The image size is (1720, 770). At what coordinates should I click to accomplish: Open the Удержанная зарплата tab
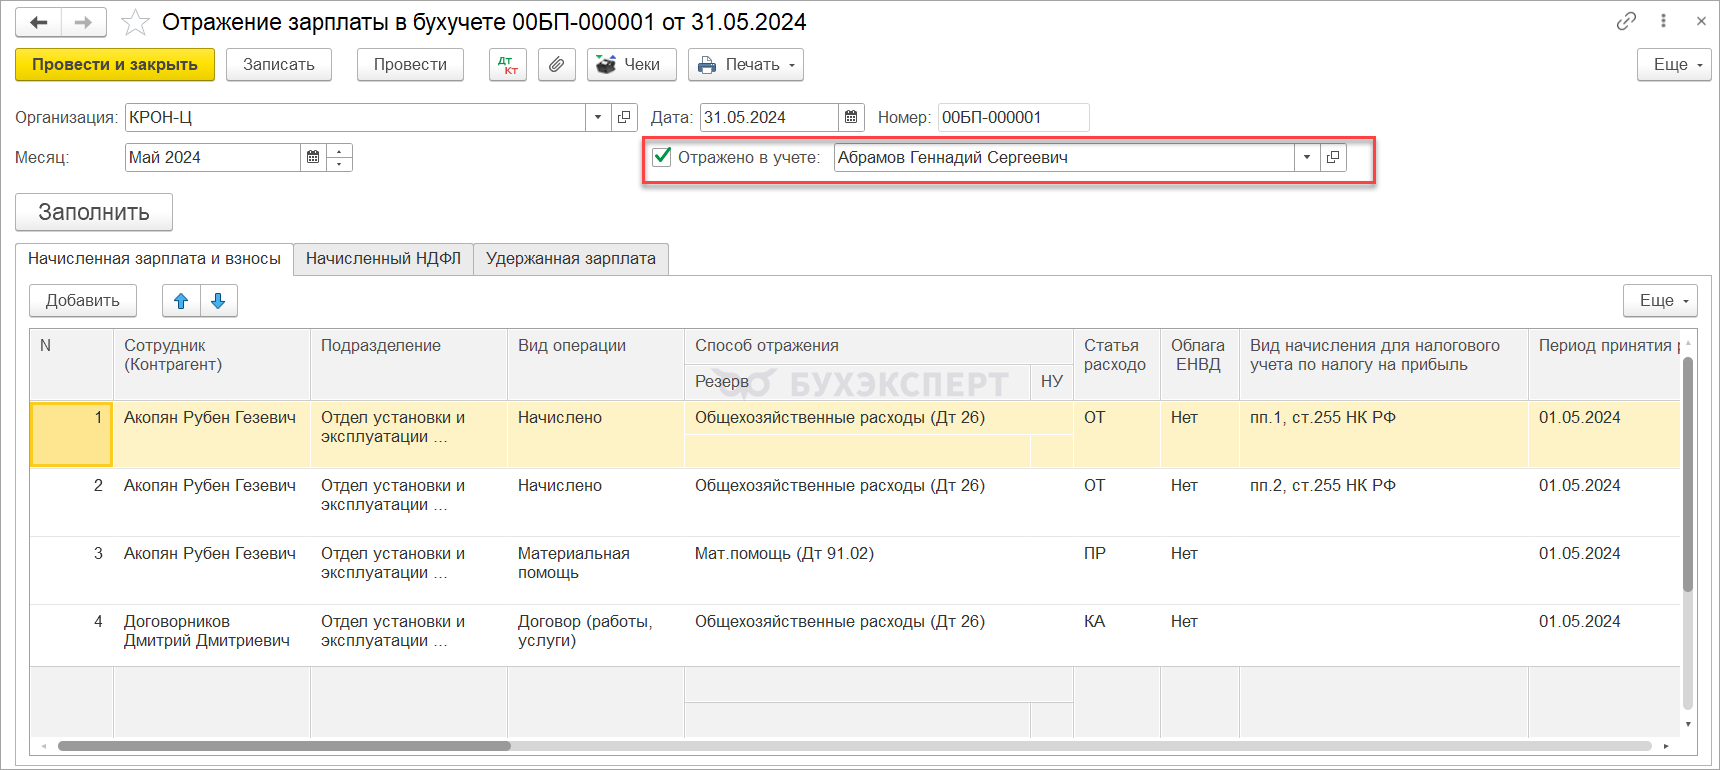coord(570,259)
